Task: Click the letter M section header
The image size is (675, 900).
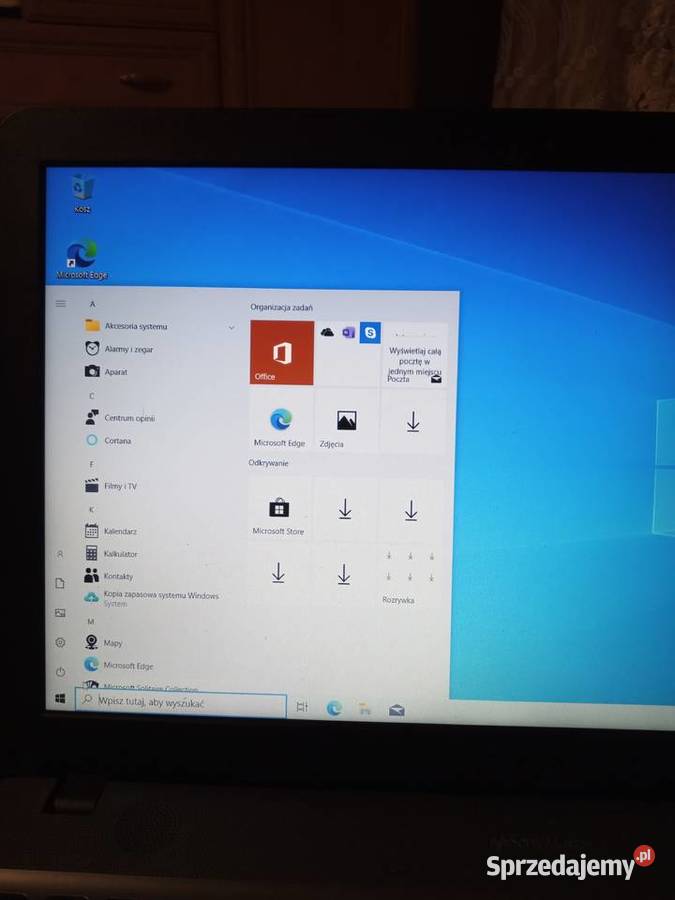Action: 91,622
